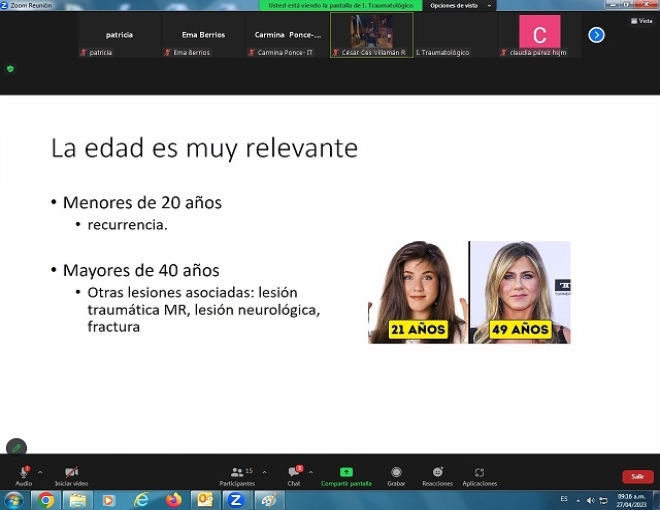Open the Participantes panel
The image size is (660, 510).
237,475
